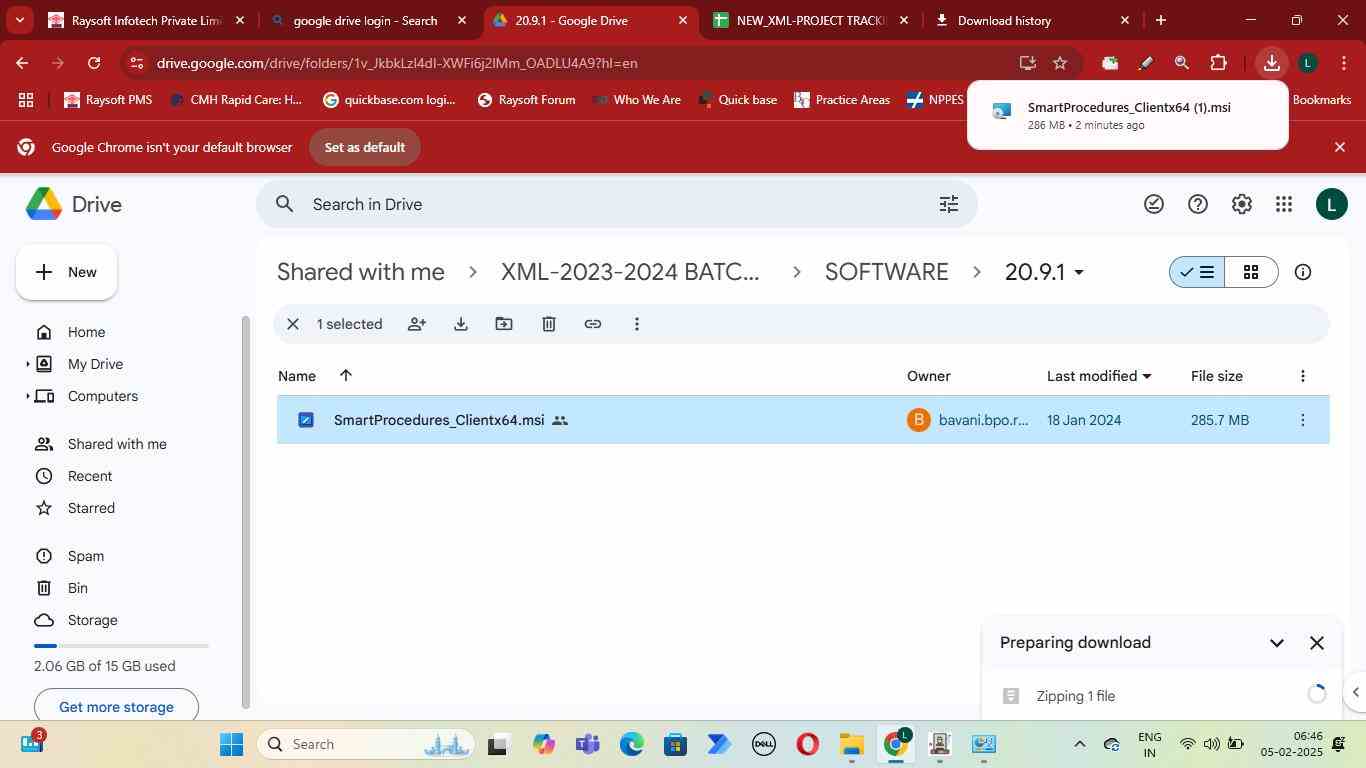
Task: Open more actions in selection toolbar
Action: [x=637, y=324]
